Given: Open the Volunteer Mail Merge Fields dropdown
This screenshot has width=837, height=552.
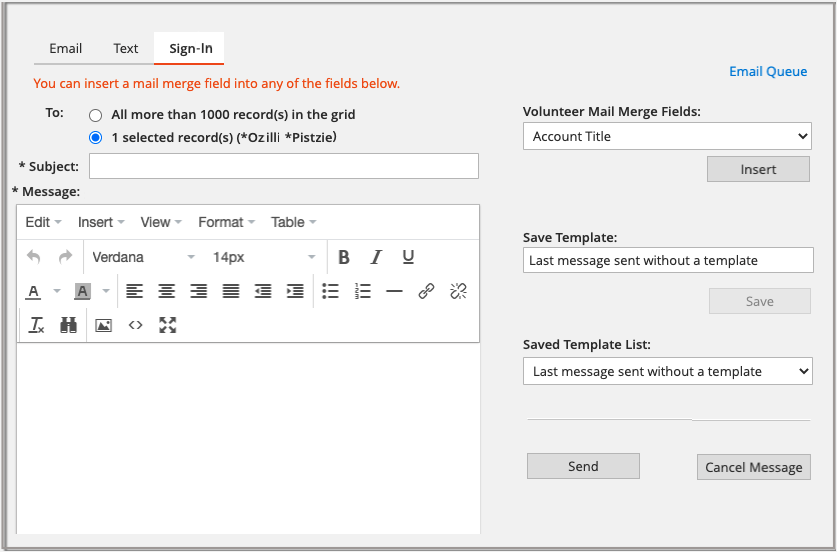Looking at the screenshot, I should point(666,136).
